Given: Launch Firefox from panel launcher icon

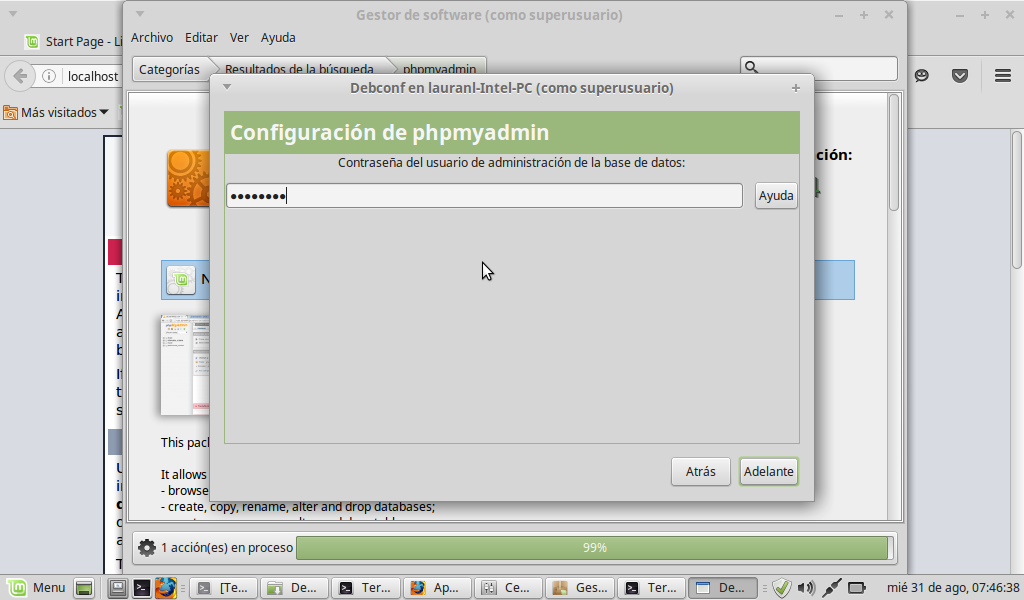Looking at the screenshot, I should (x=166, y=588).
